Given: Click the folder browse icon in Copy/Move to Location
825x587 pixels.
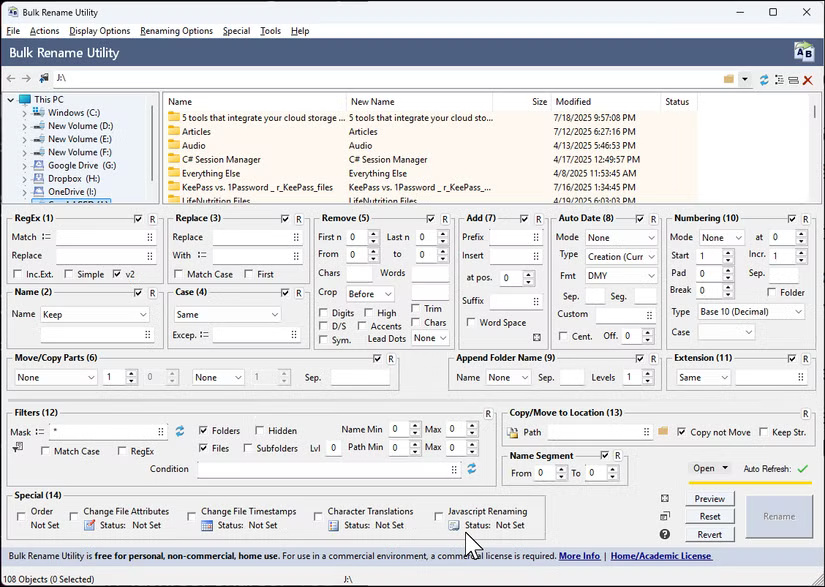Looking at the screenshot, I should click(x=663, y=432).
